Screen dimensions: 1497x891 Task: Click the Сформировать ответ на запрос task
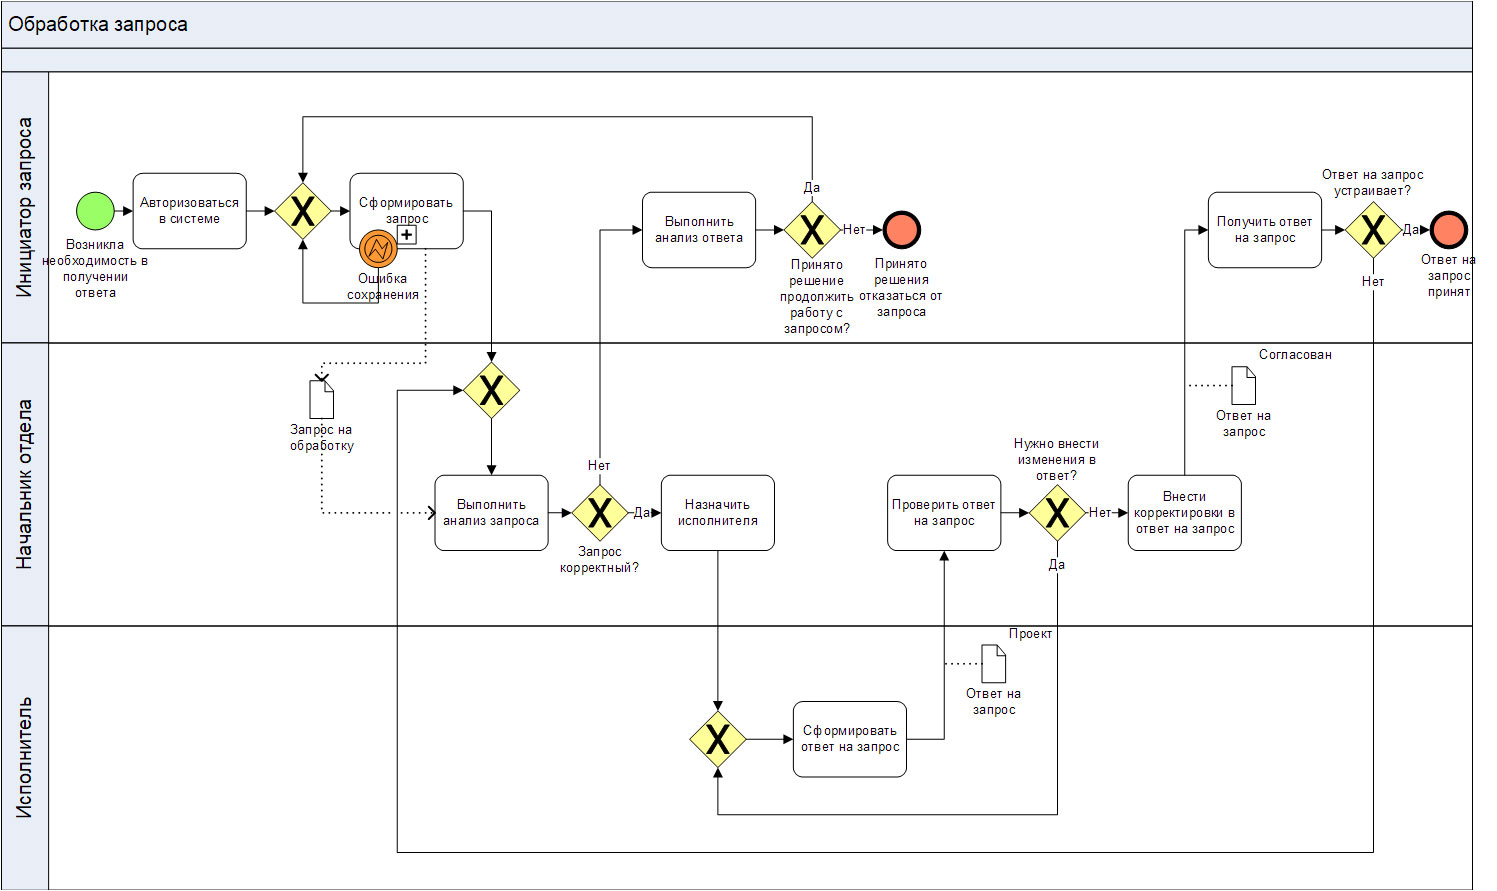tap(850, 740)
